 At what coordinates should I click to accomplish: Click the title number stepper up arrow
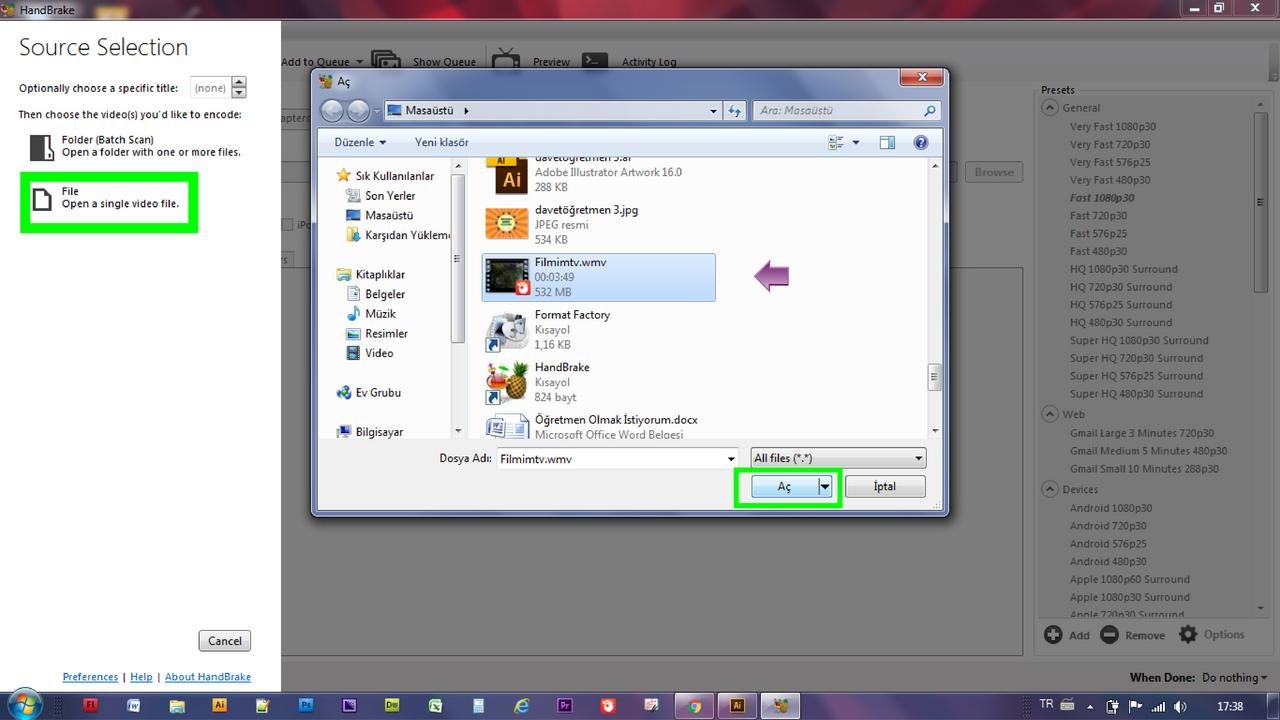pos(239,83)
